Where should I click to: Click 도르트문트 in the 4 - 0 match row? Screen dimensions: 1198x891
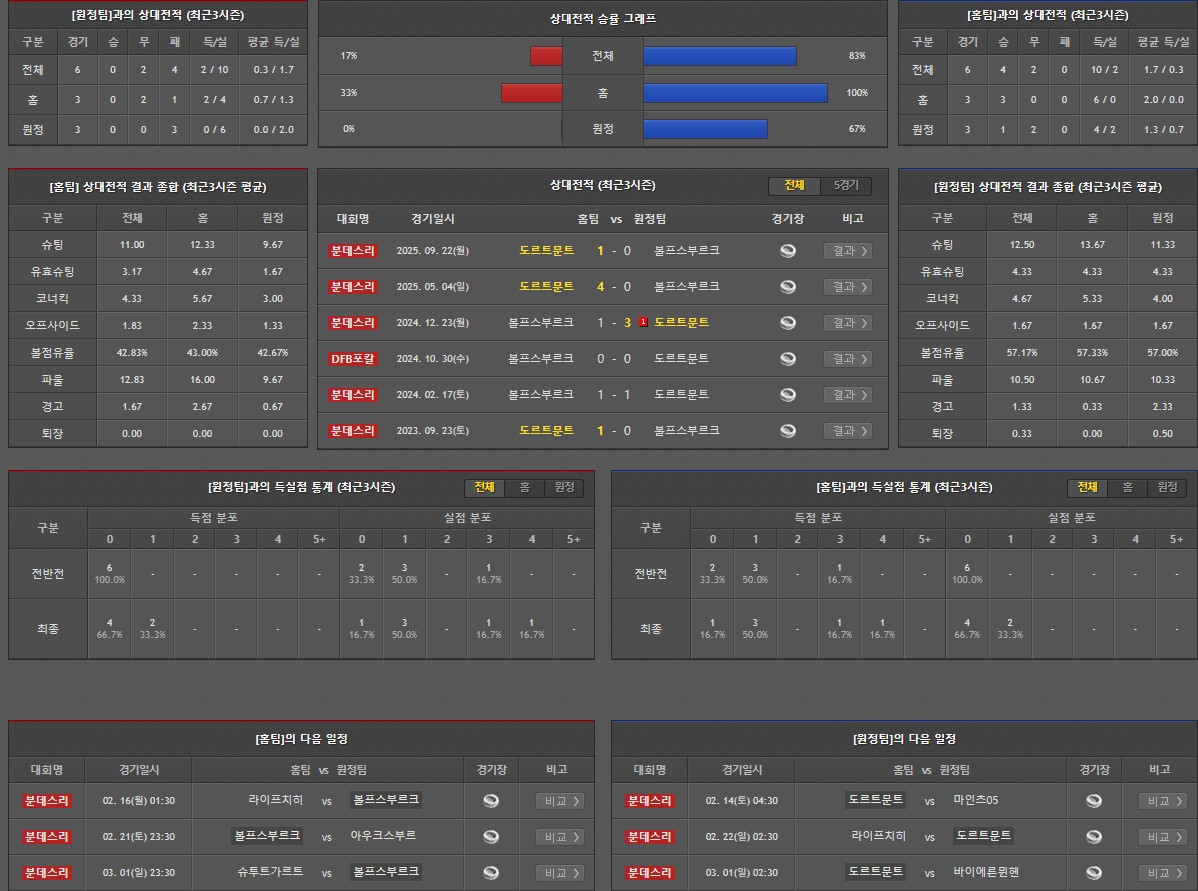click(x=547, y=287)
